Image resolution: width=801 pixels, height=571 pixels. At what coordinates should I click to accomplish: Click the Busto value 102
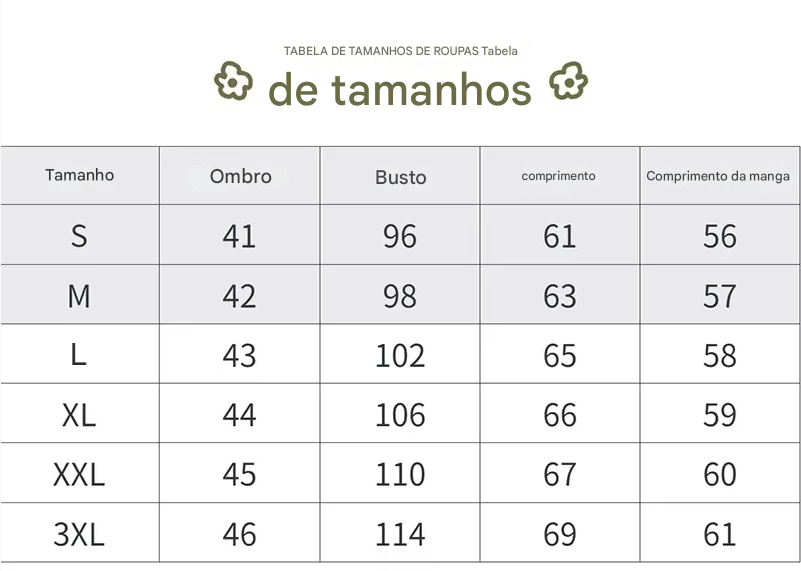point(400,355)
